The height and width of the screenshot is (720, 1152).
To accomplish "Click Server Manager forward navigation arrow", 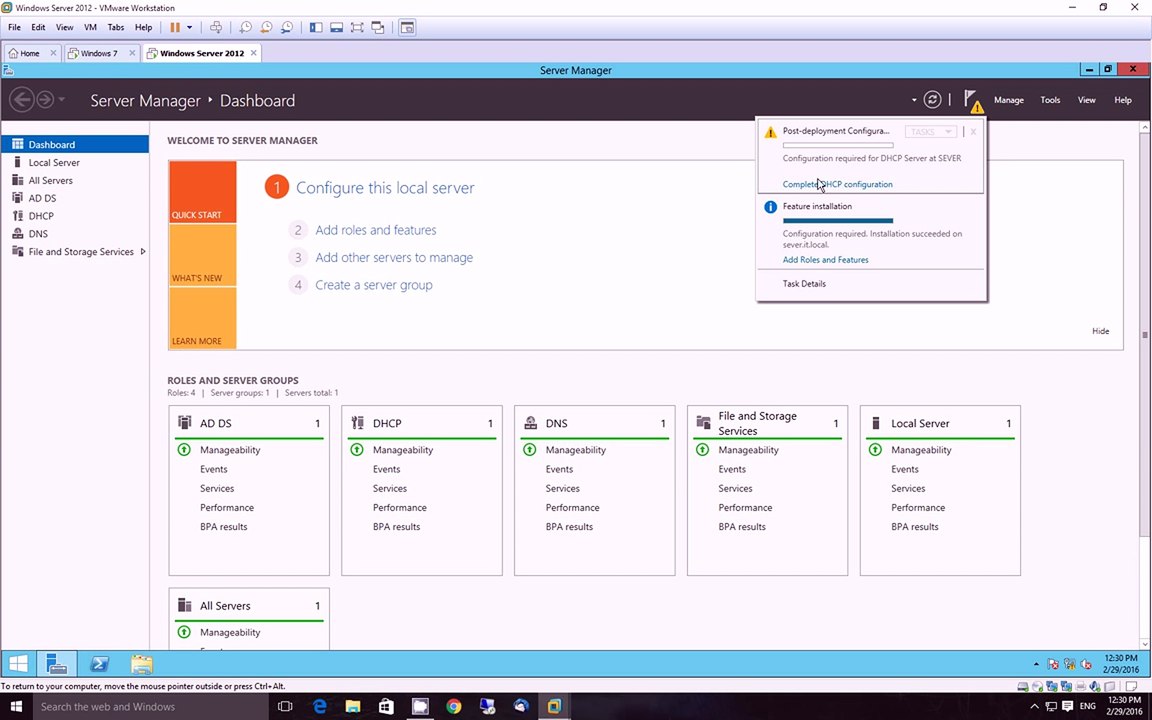I will [x=45, y=99].
